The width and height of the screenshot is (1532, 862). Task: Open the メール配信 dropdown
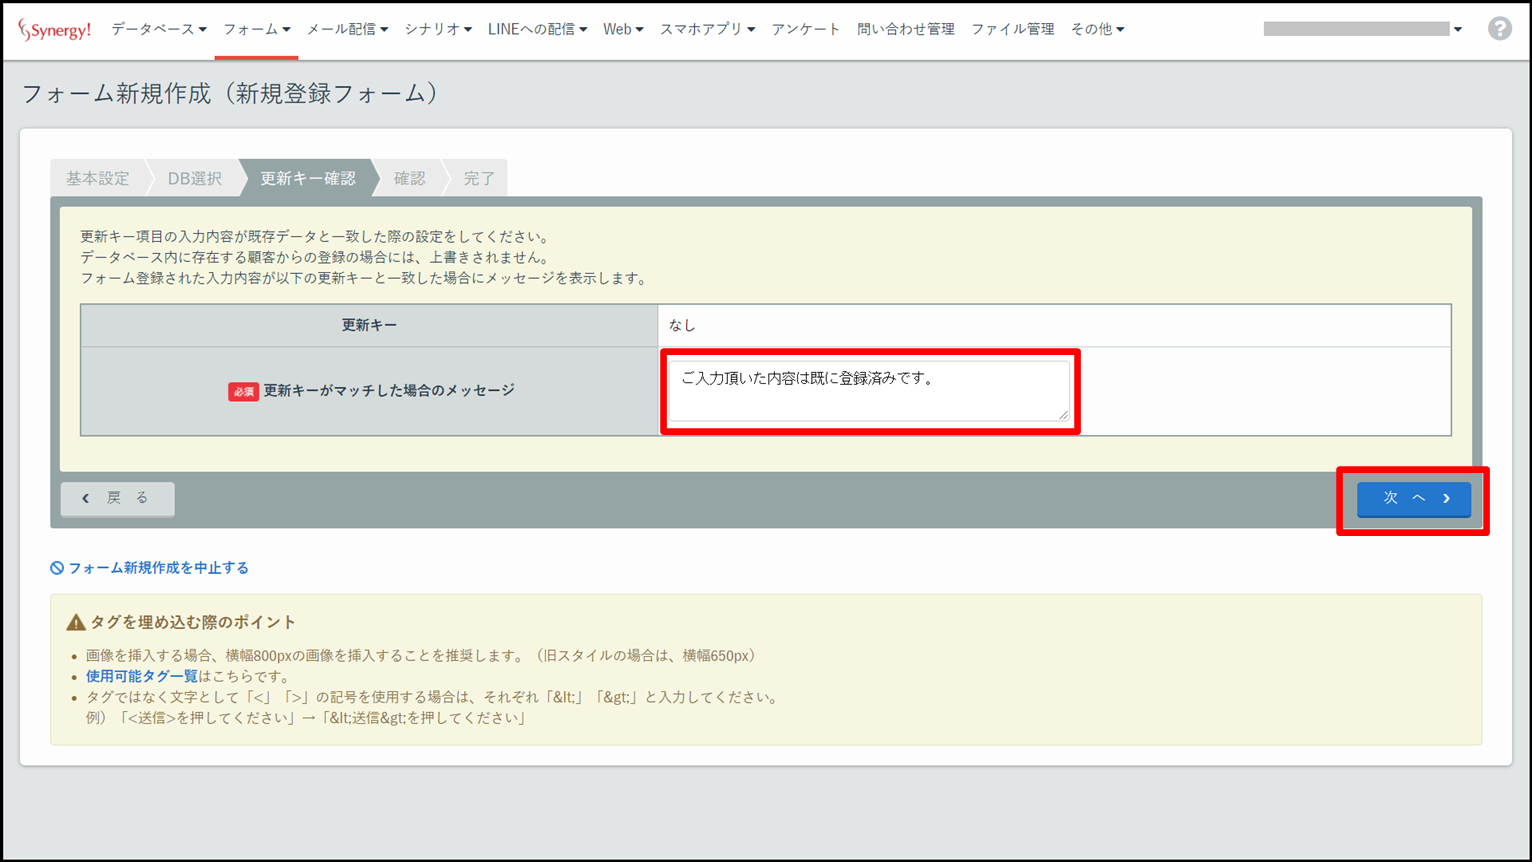coord(347,30)
